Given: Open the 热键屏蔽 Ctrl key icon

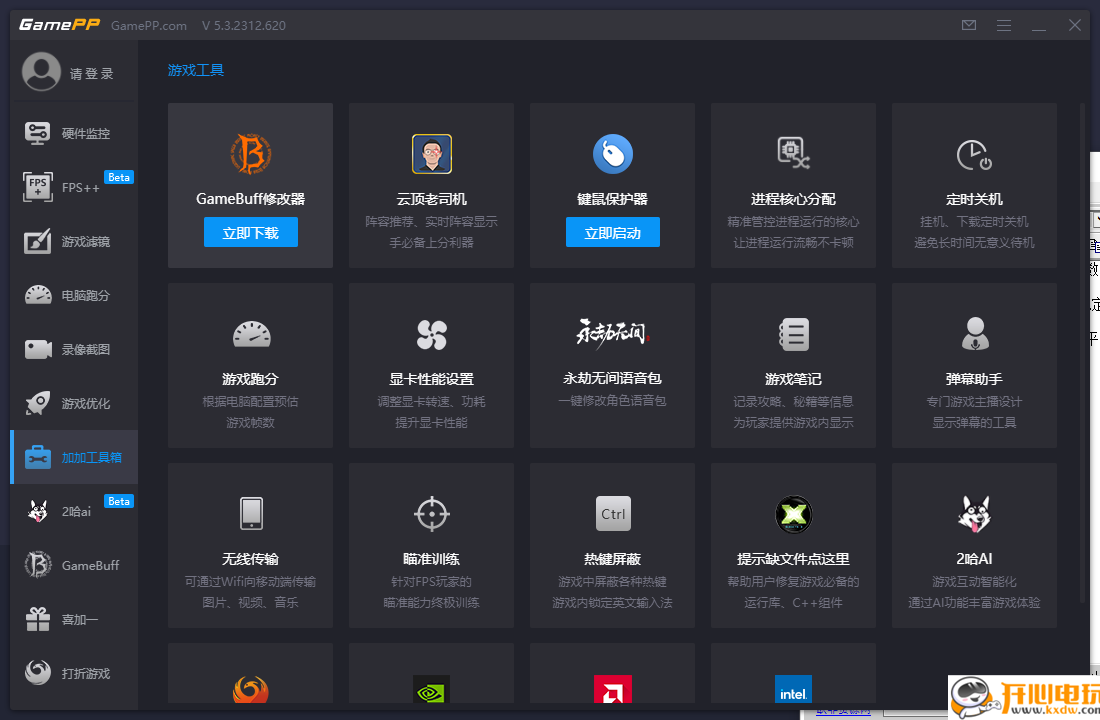Looking at the screenshot, I should point(613,514).
